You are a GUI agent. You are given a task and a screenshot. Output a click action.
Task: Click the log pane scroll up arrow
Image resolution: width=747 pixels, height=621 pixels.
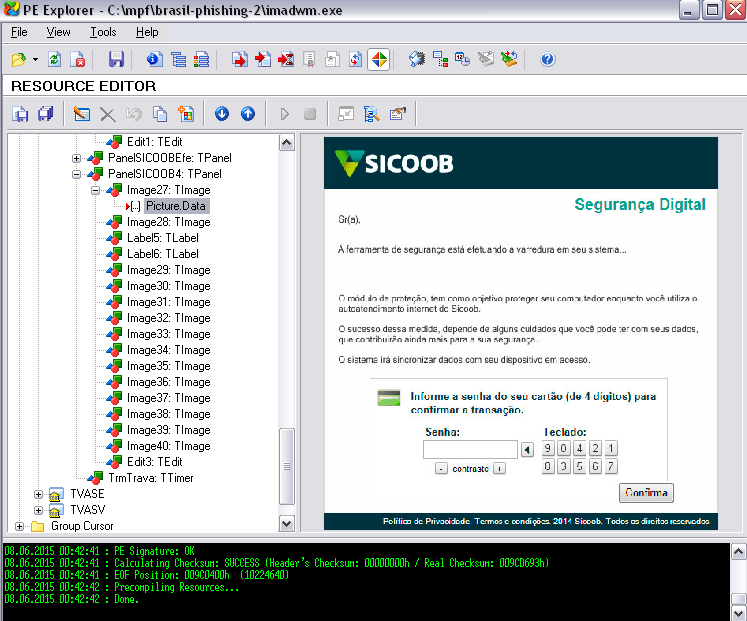tap(738, 551)
